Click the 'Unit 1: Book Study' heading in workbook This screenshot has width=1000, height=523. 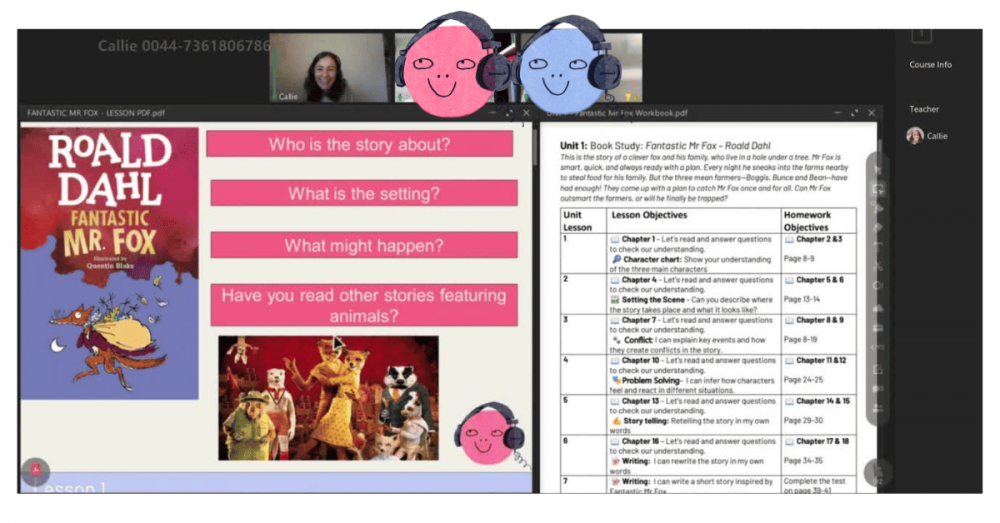click(665, 145)
